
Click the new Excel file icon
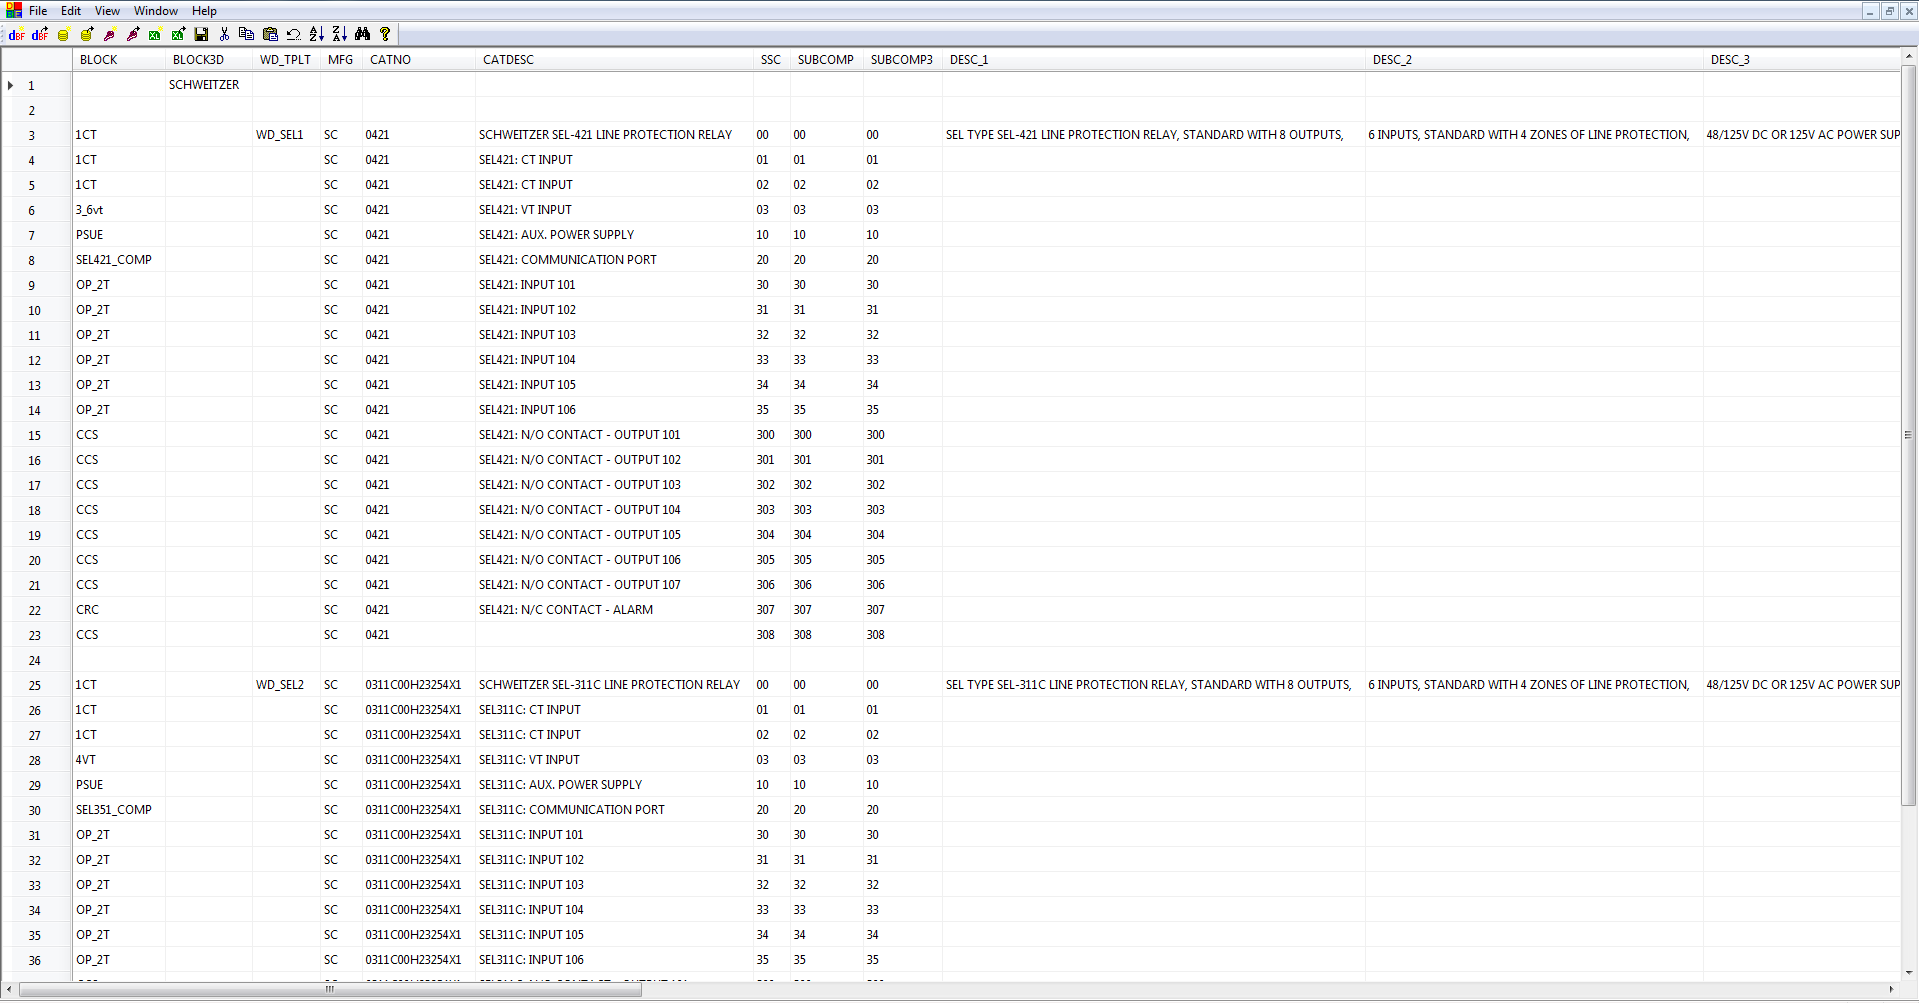[155, 34]
